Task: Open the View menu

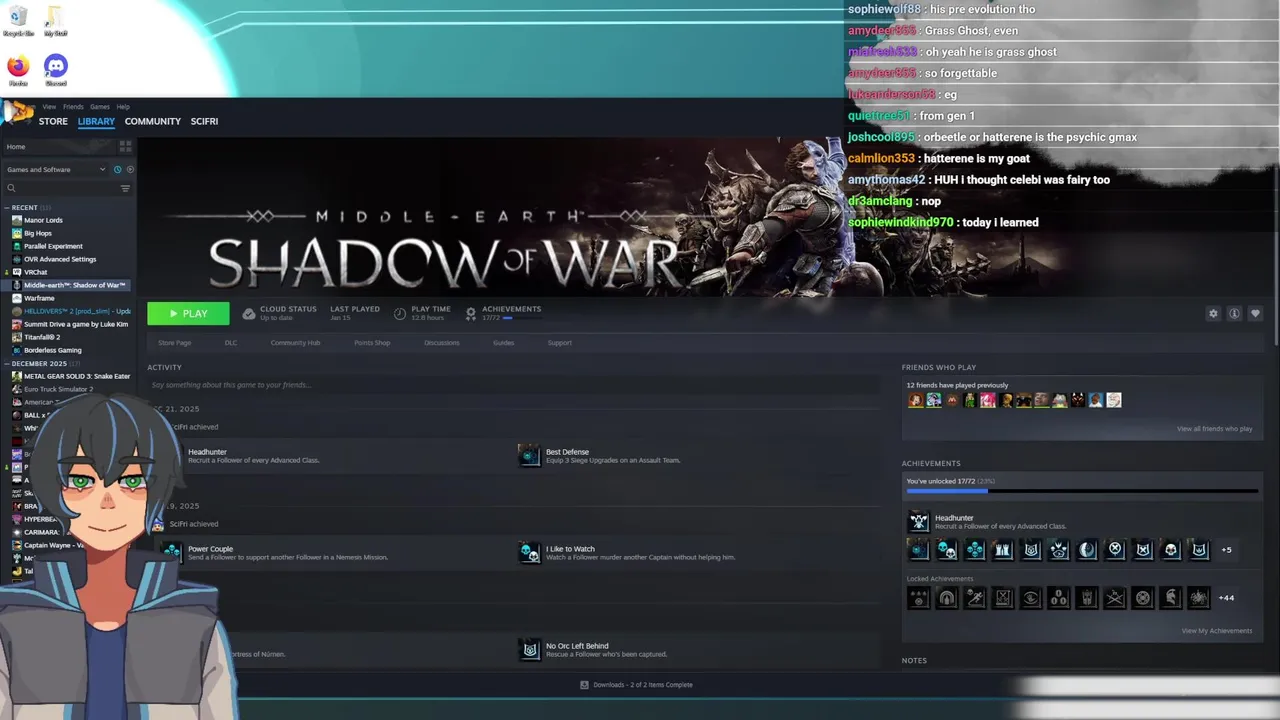Action: point(49,107)
